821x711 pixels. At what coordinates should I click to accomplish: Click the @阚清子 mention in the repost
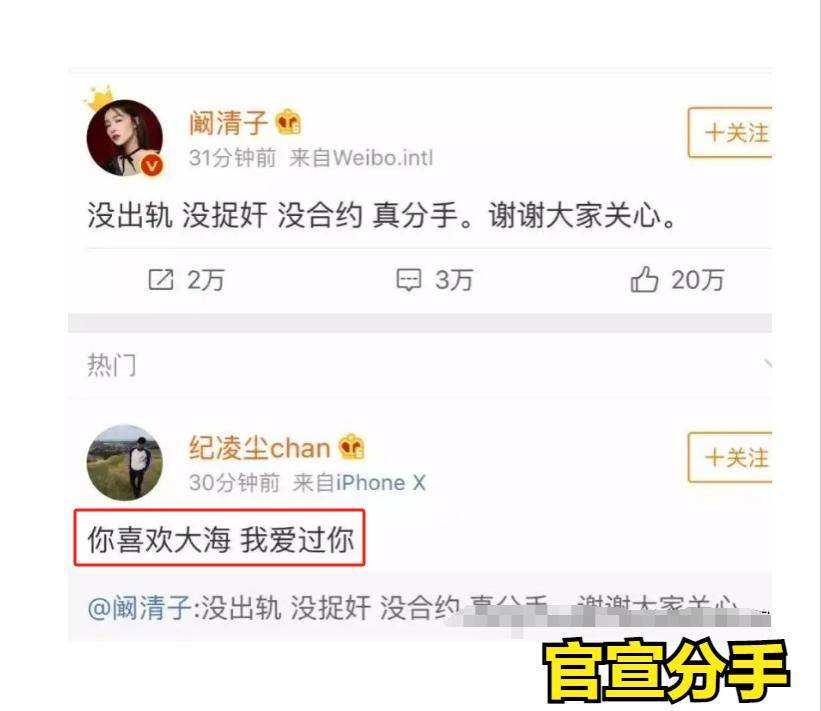click(140, 608)
